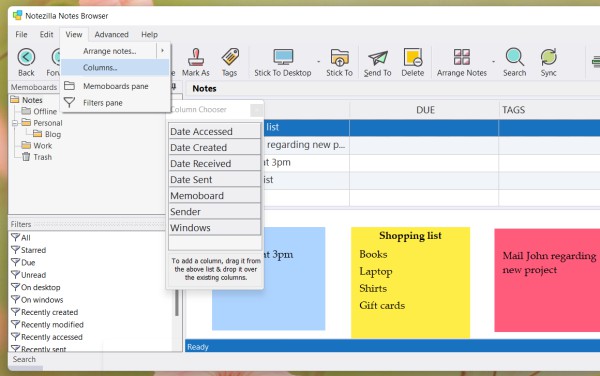This screenshot has width=600, height=376.
Task: Choose Arrange notes... menu entry
Action: click(x=110, y=51)
